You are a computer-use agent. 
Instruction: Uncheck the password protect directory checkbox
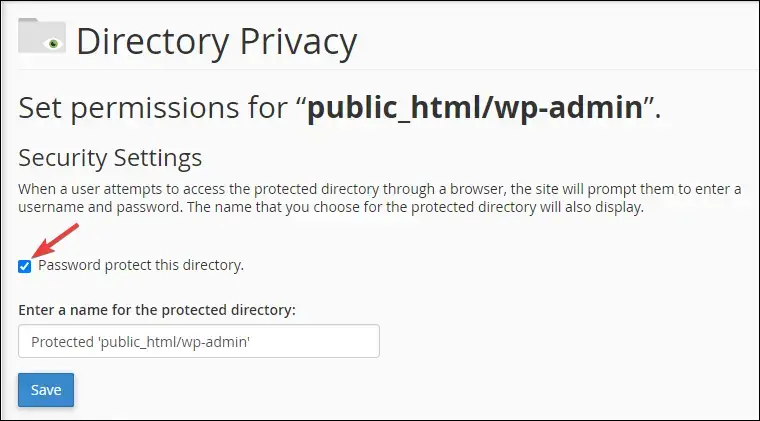24,266
